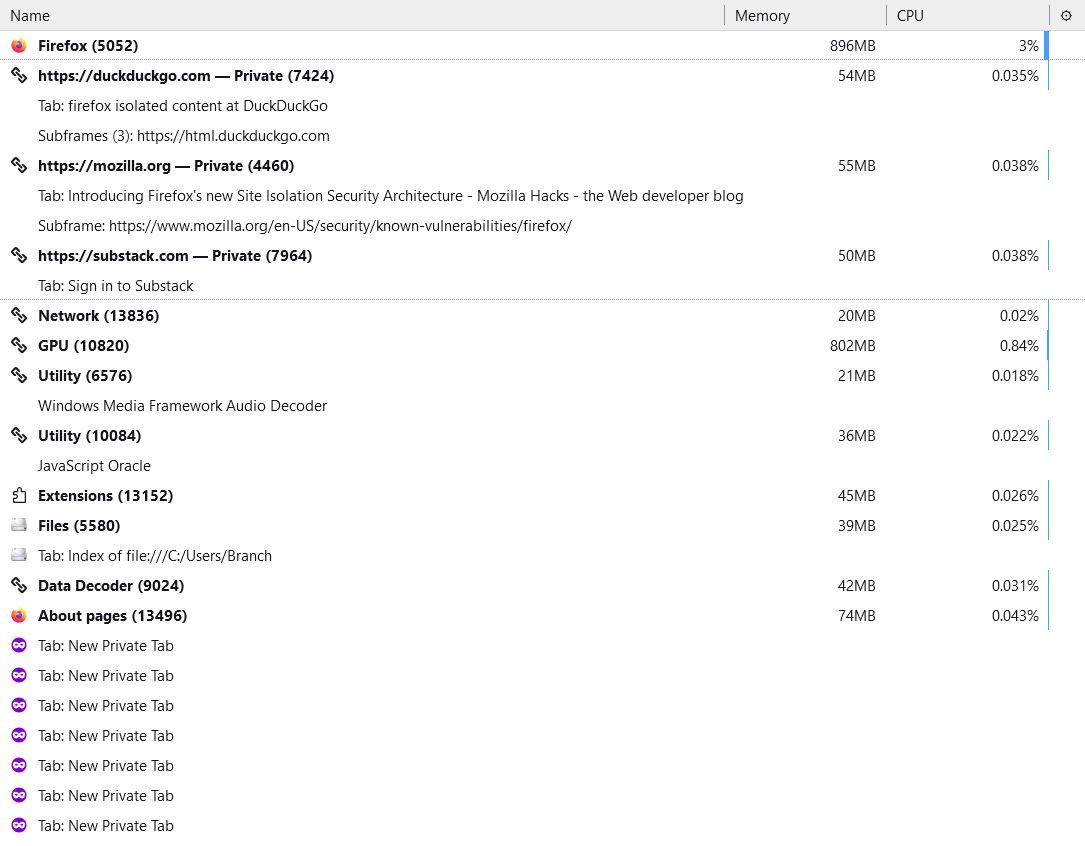Click the 74MB memory value for About pages
Viewport: 1085px width, 846px height.
(x=857, y=616)
